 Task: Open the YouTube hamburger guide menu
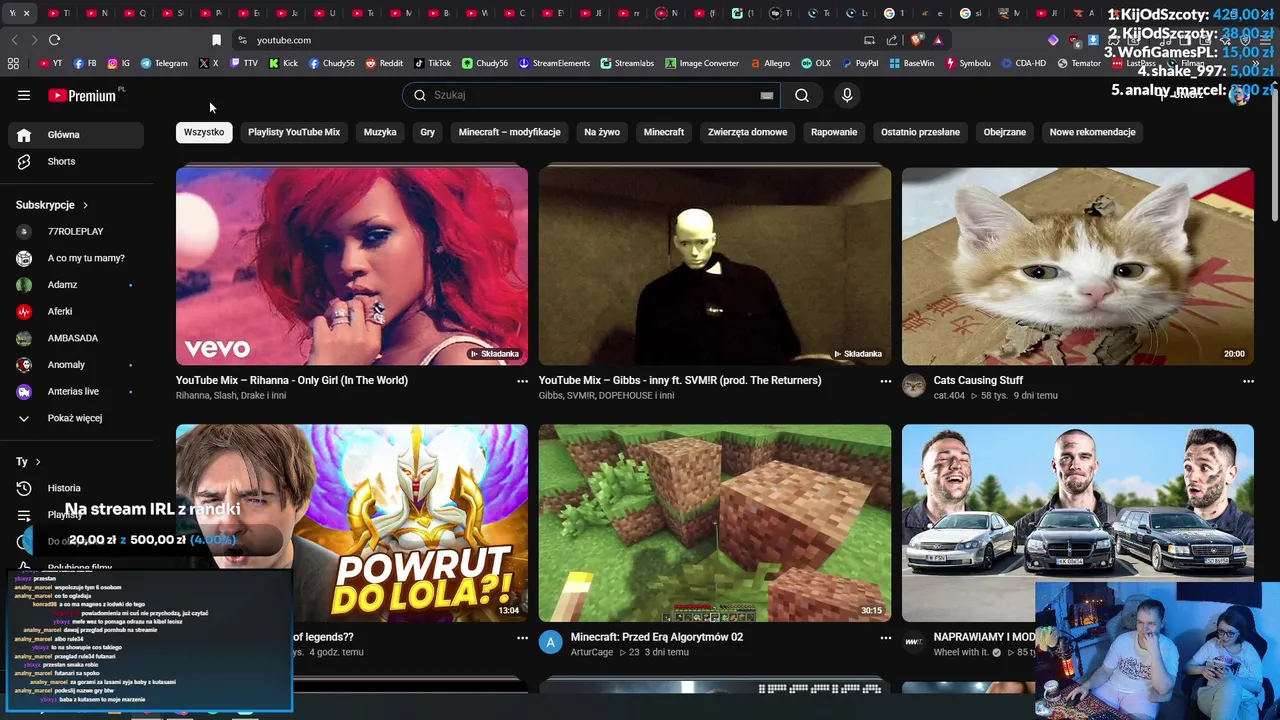click(24, 95)
